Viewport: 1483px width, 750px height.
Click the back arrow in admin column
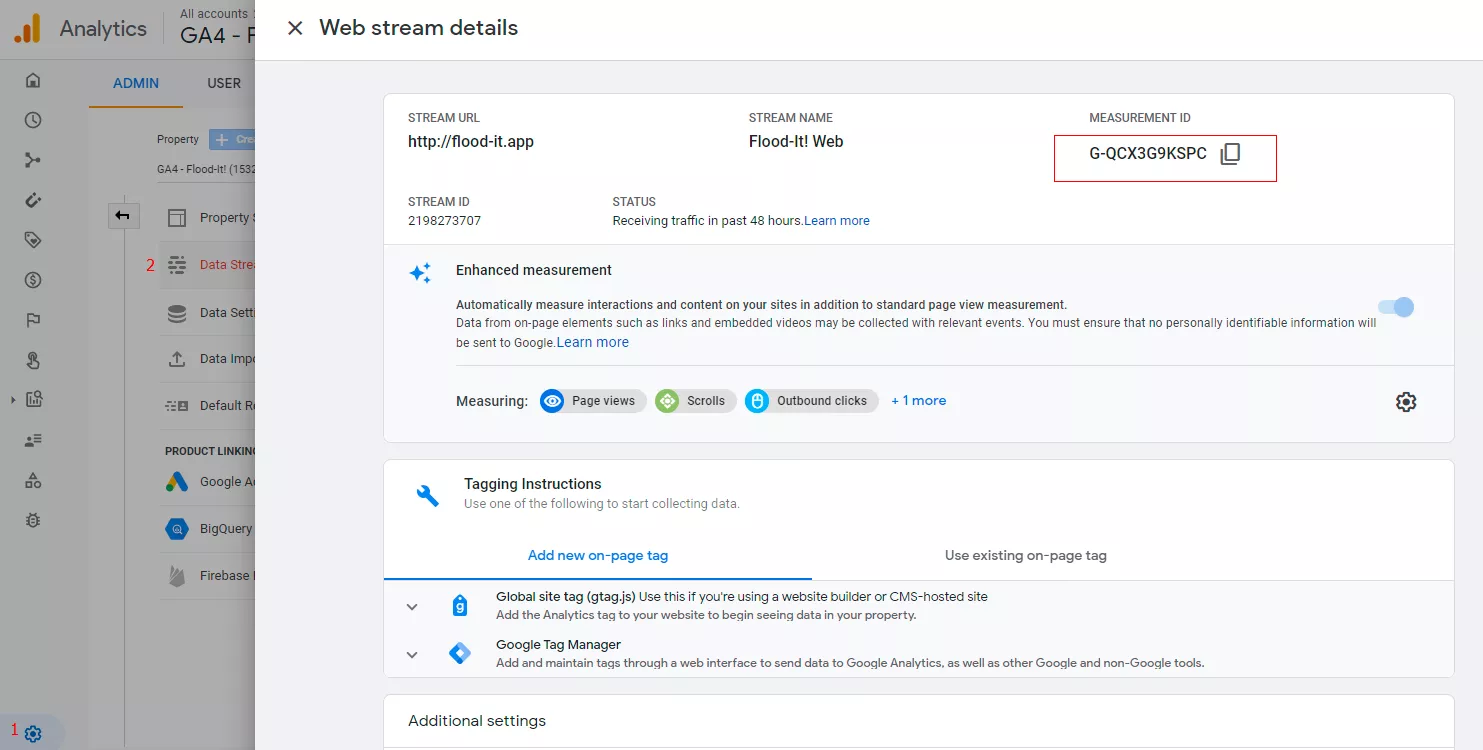[123, 215]
